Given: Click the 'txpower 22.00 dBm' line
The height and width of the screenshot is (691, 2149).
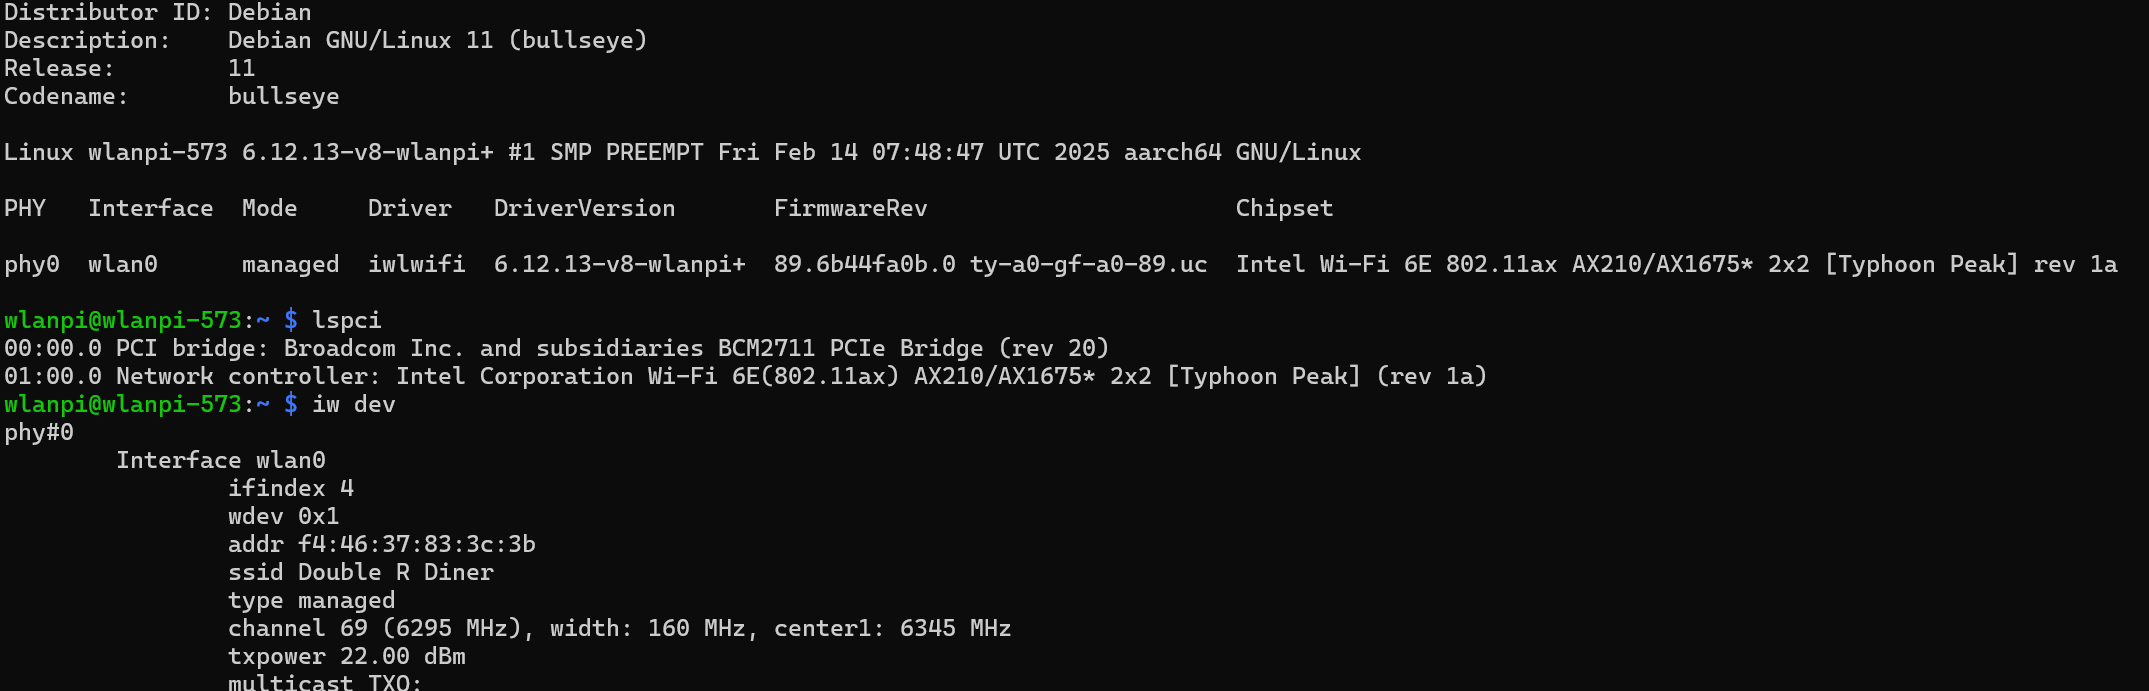Looking at the screenshot, I should click(x=347, y=657).
